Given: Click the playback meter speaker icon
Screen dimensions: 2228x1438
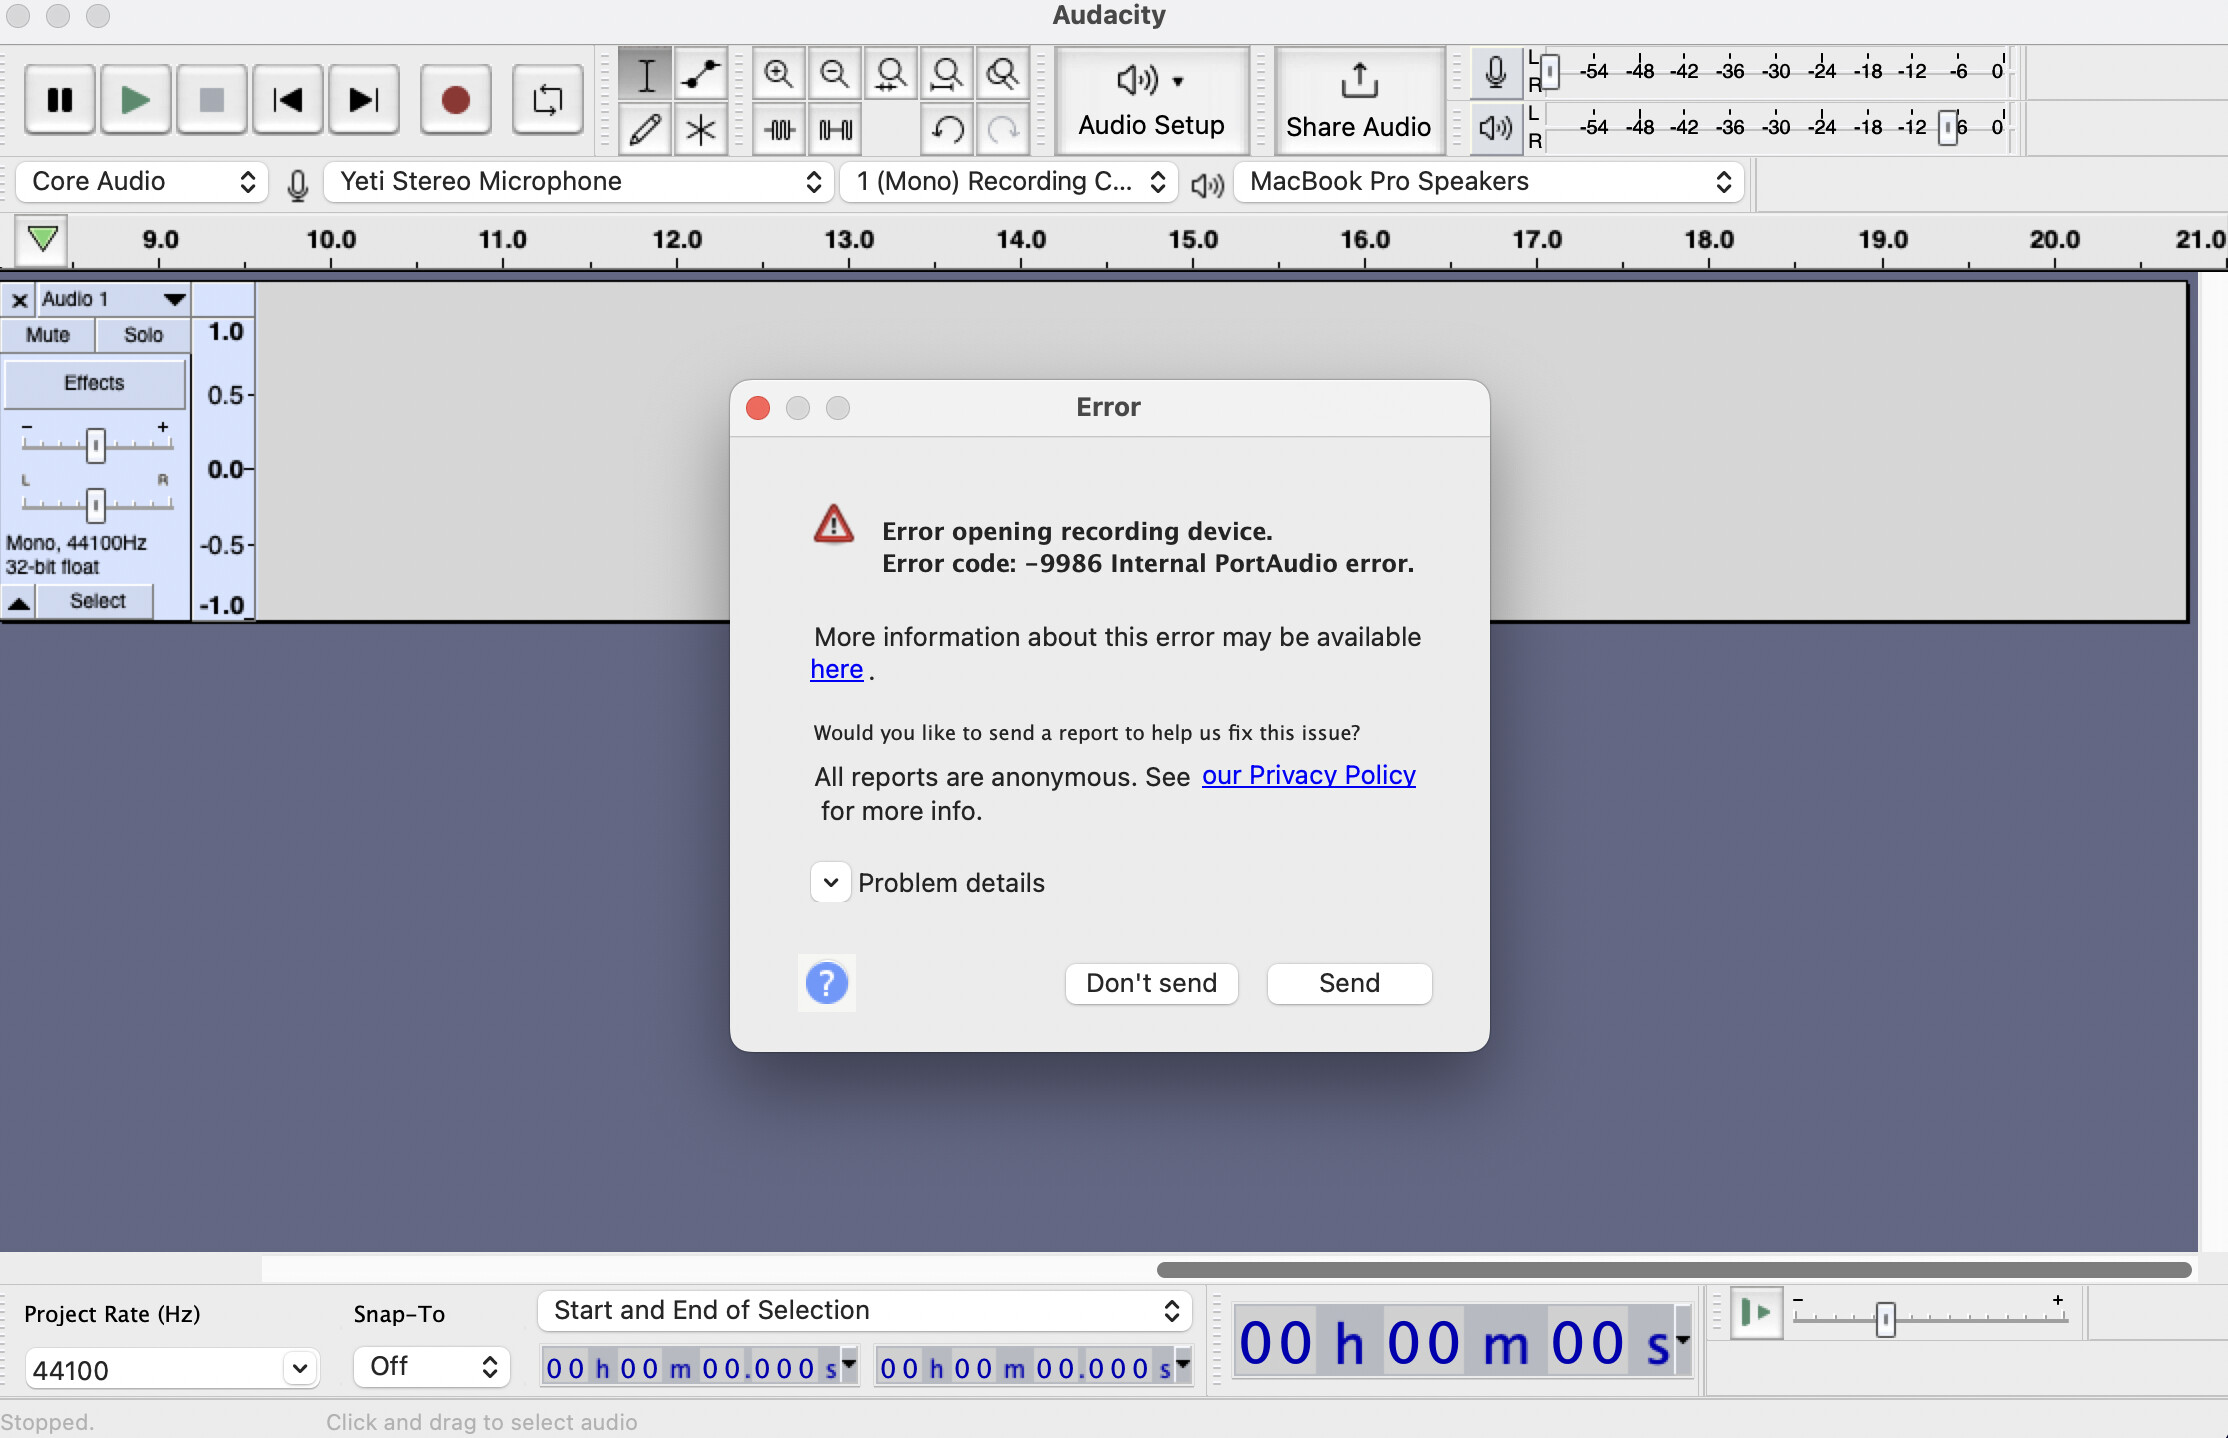Looking at the screenshot, I should click(x=1495, y=128).
